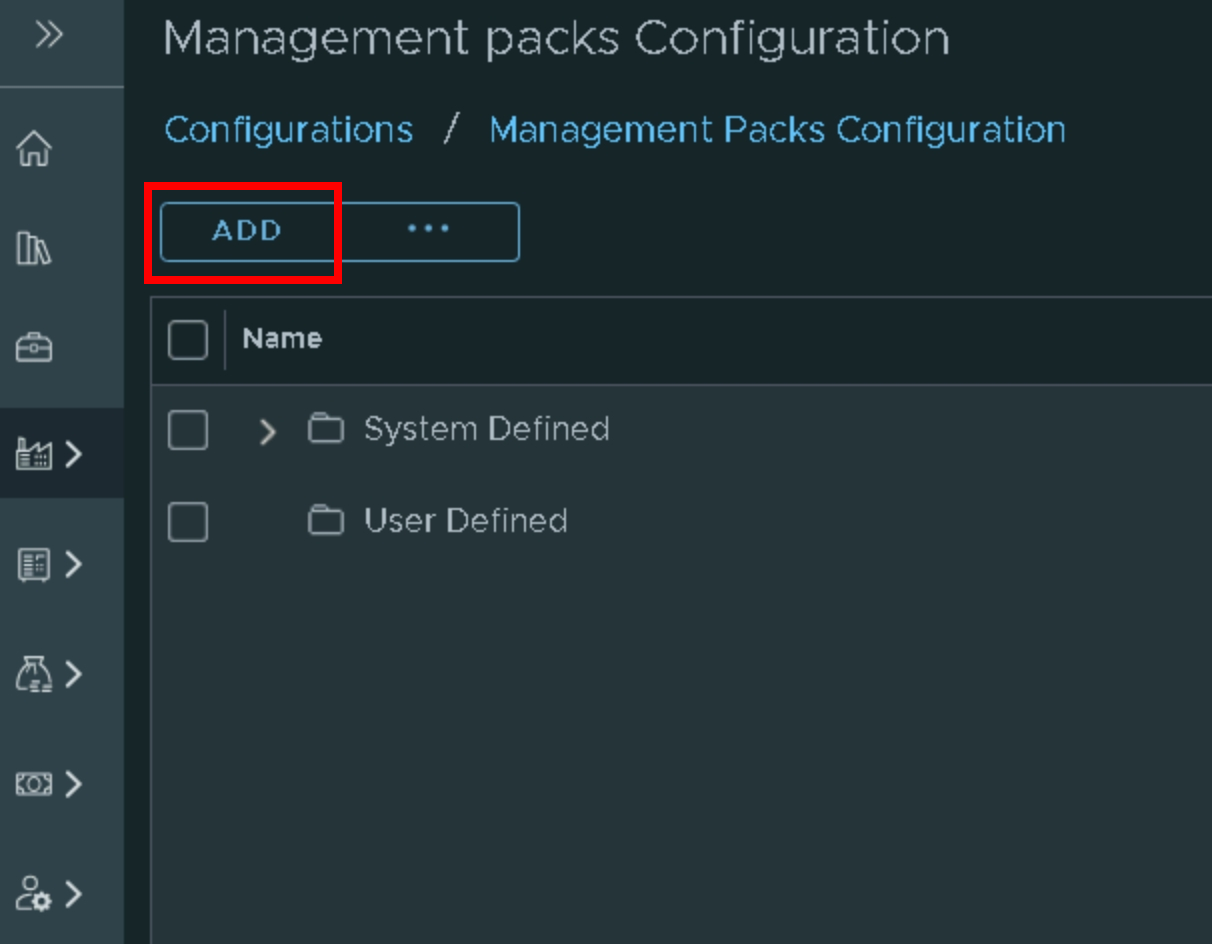Go to Configurations breadcrumb link
The image size is (1212, 944).
pyautogui.click(x=288, y=130)
